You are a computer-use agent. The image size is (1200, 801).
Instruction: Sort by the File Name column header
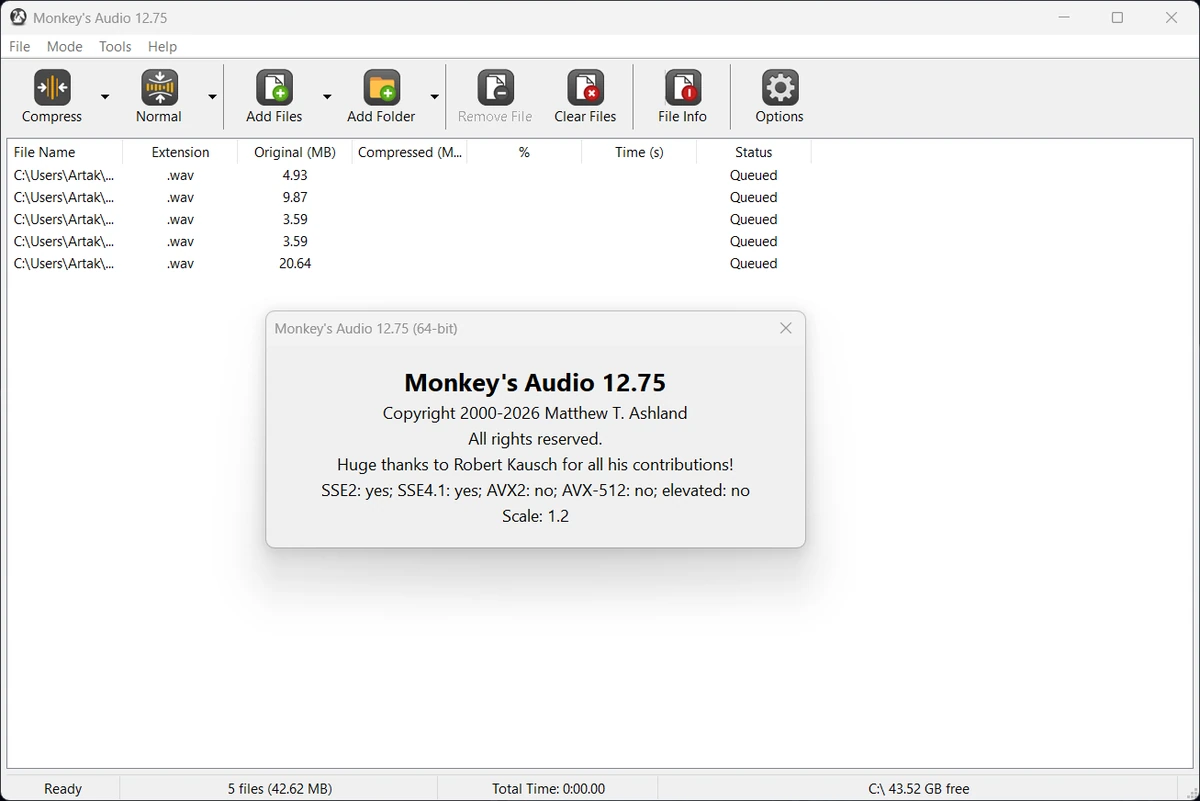point(65,152)
